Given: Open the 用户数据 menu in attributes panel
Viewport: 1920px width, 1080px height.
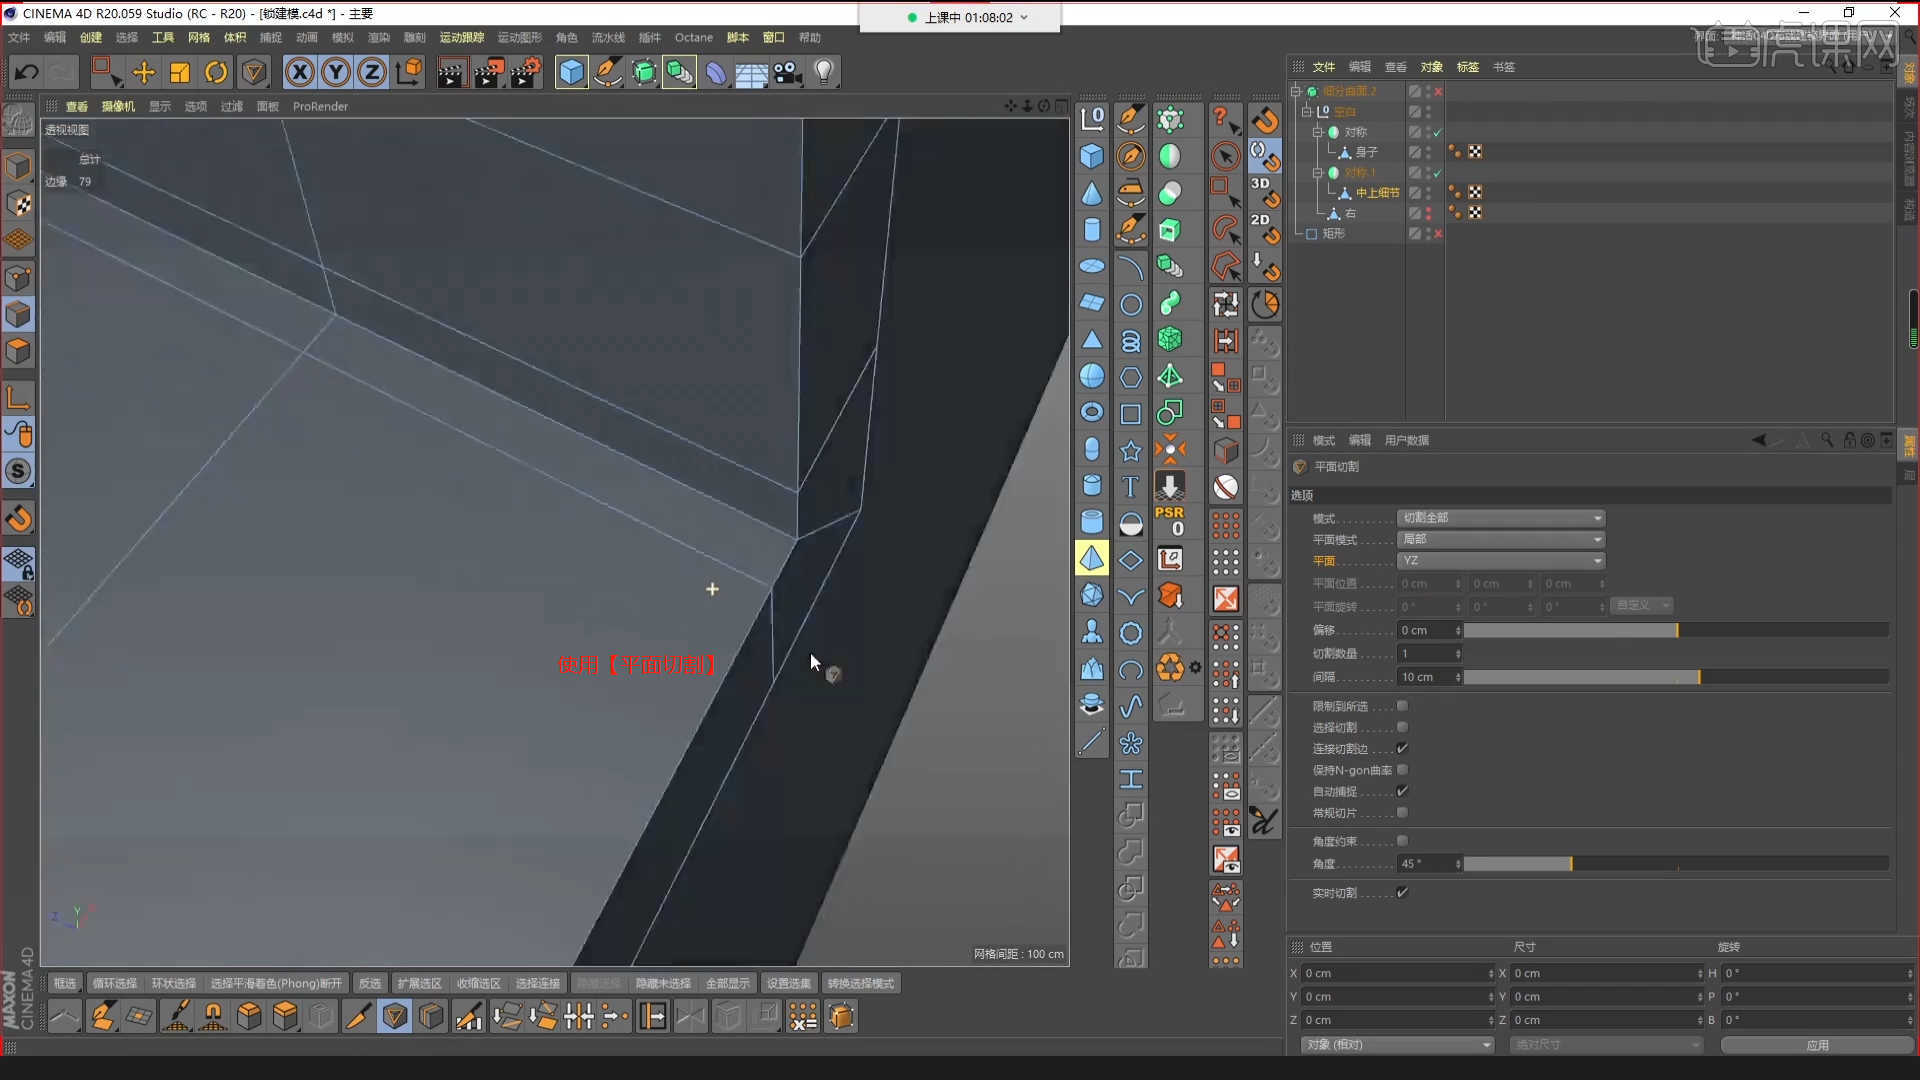Looking at the screenshot, I should tap(1407, 440).
